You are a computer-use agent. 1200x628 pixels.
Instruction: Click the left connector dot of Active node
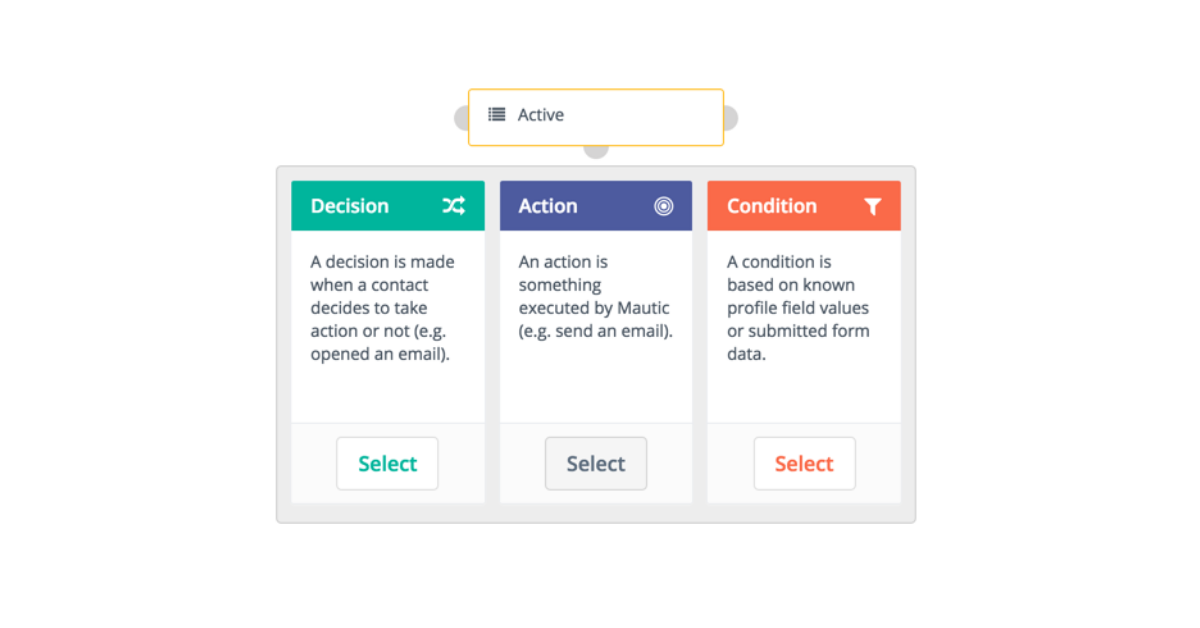pos(462,118)
